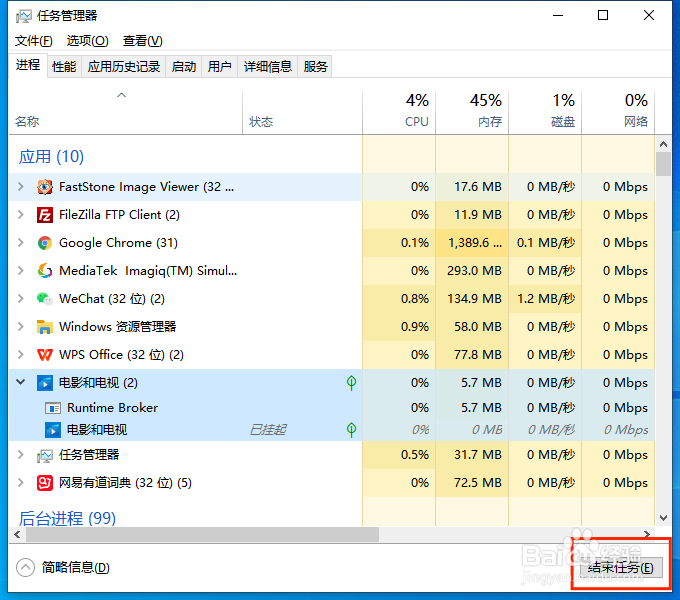Click the WPS Office icon
The height and width of the screenshot is (600, 680).
pos(45,355)
